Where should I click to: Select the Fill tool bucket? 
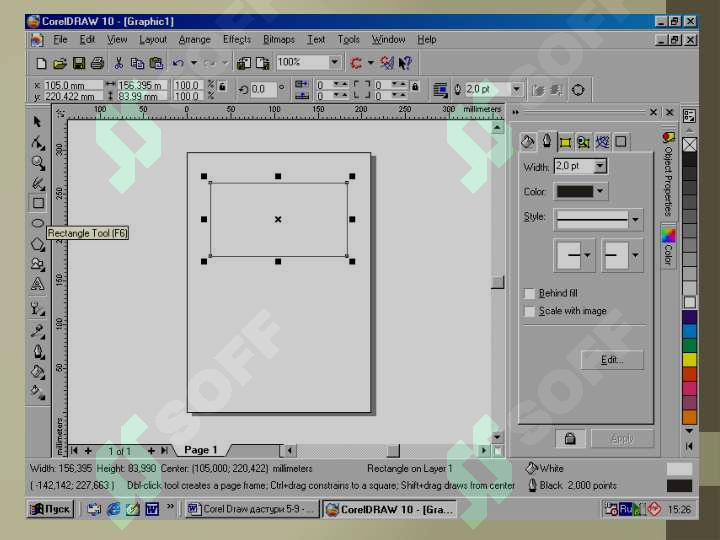(38, 372)
